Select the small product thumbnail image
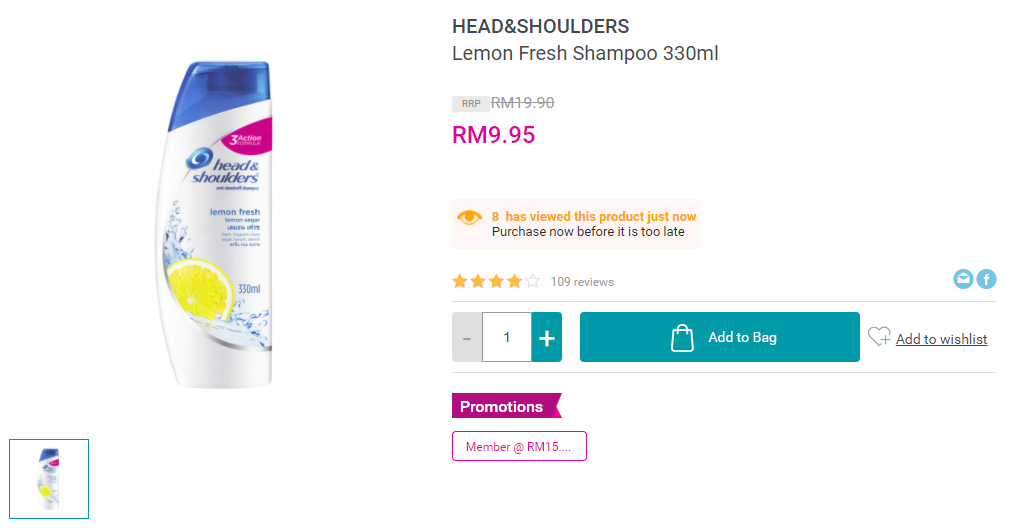This screenshot has height=530, width=1016. (49, 479)
